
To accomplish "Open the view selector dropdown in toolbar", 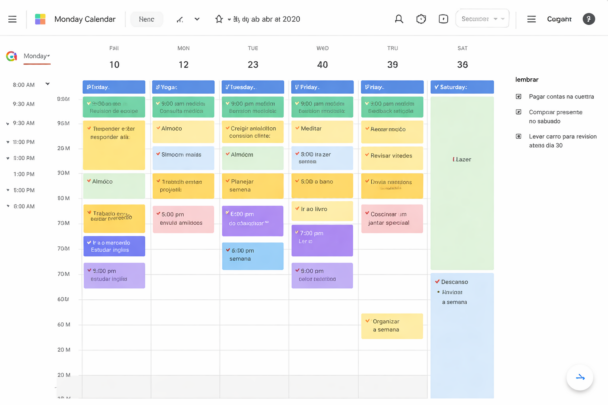I will pyautogui.click(x=482, y=19).
